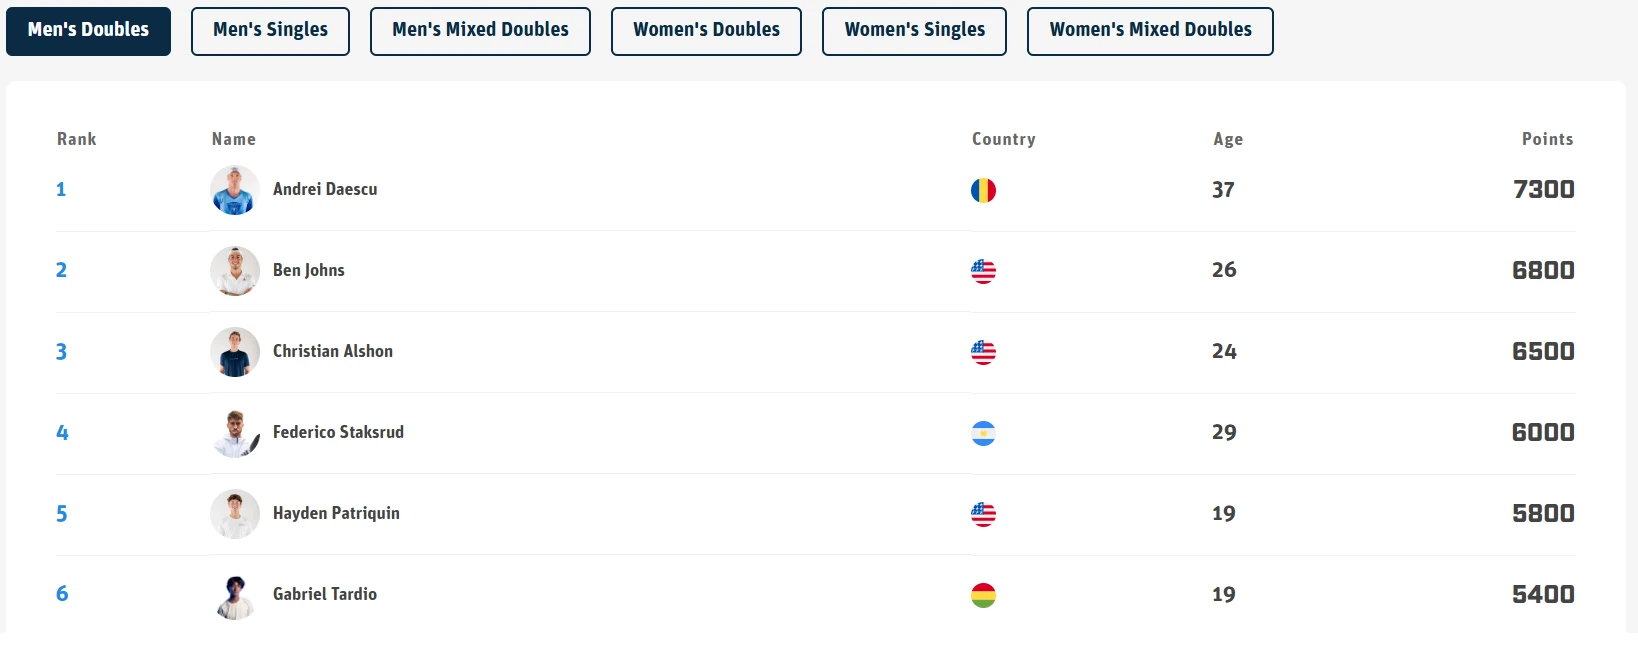This screenshot has height=646, width=1638.
Task: Click the rank number 1 link
Action: click(61, 189)
